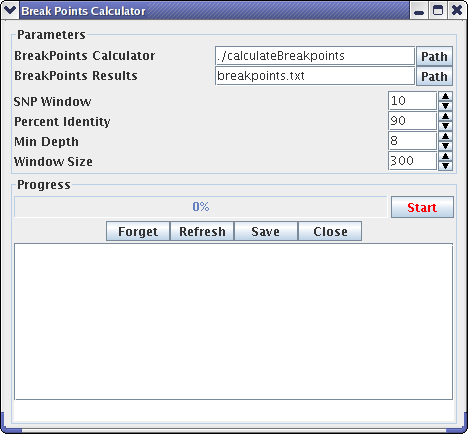Click the Save button
Viewport: 468px width, 434px height.
(266, 231)
